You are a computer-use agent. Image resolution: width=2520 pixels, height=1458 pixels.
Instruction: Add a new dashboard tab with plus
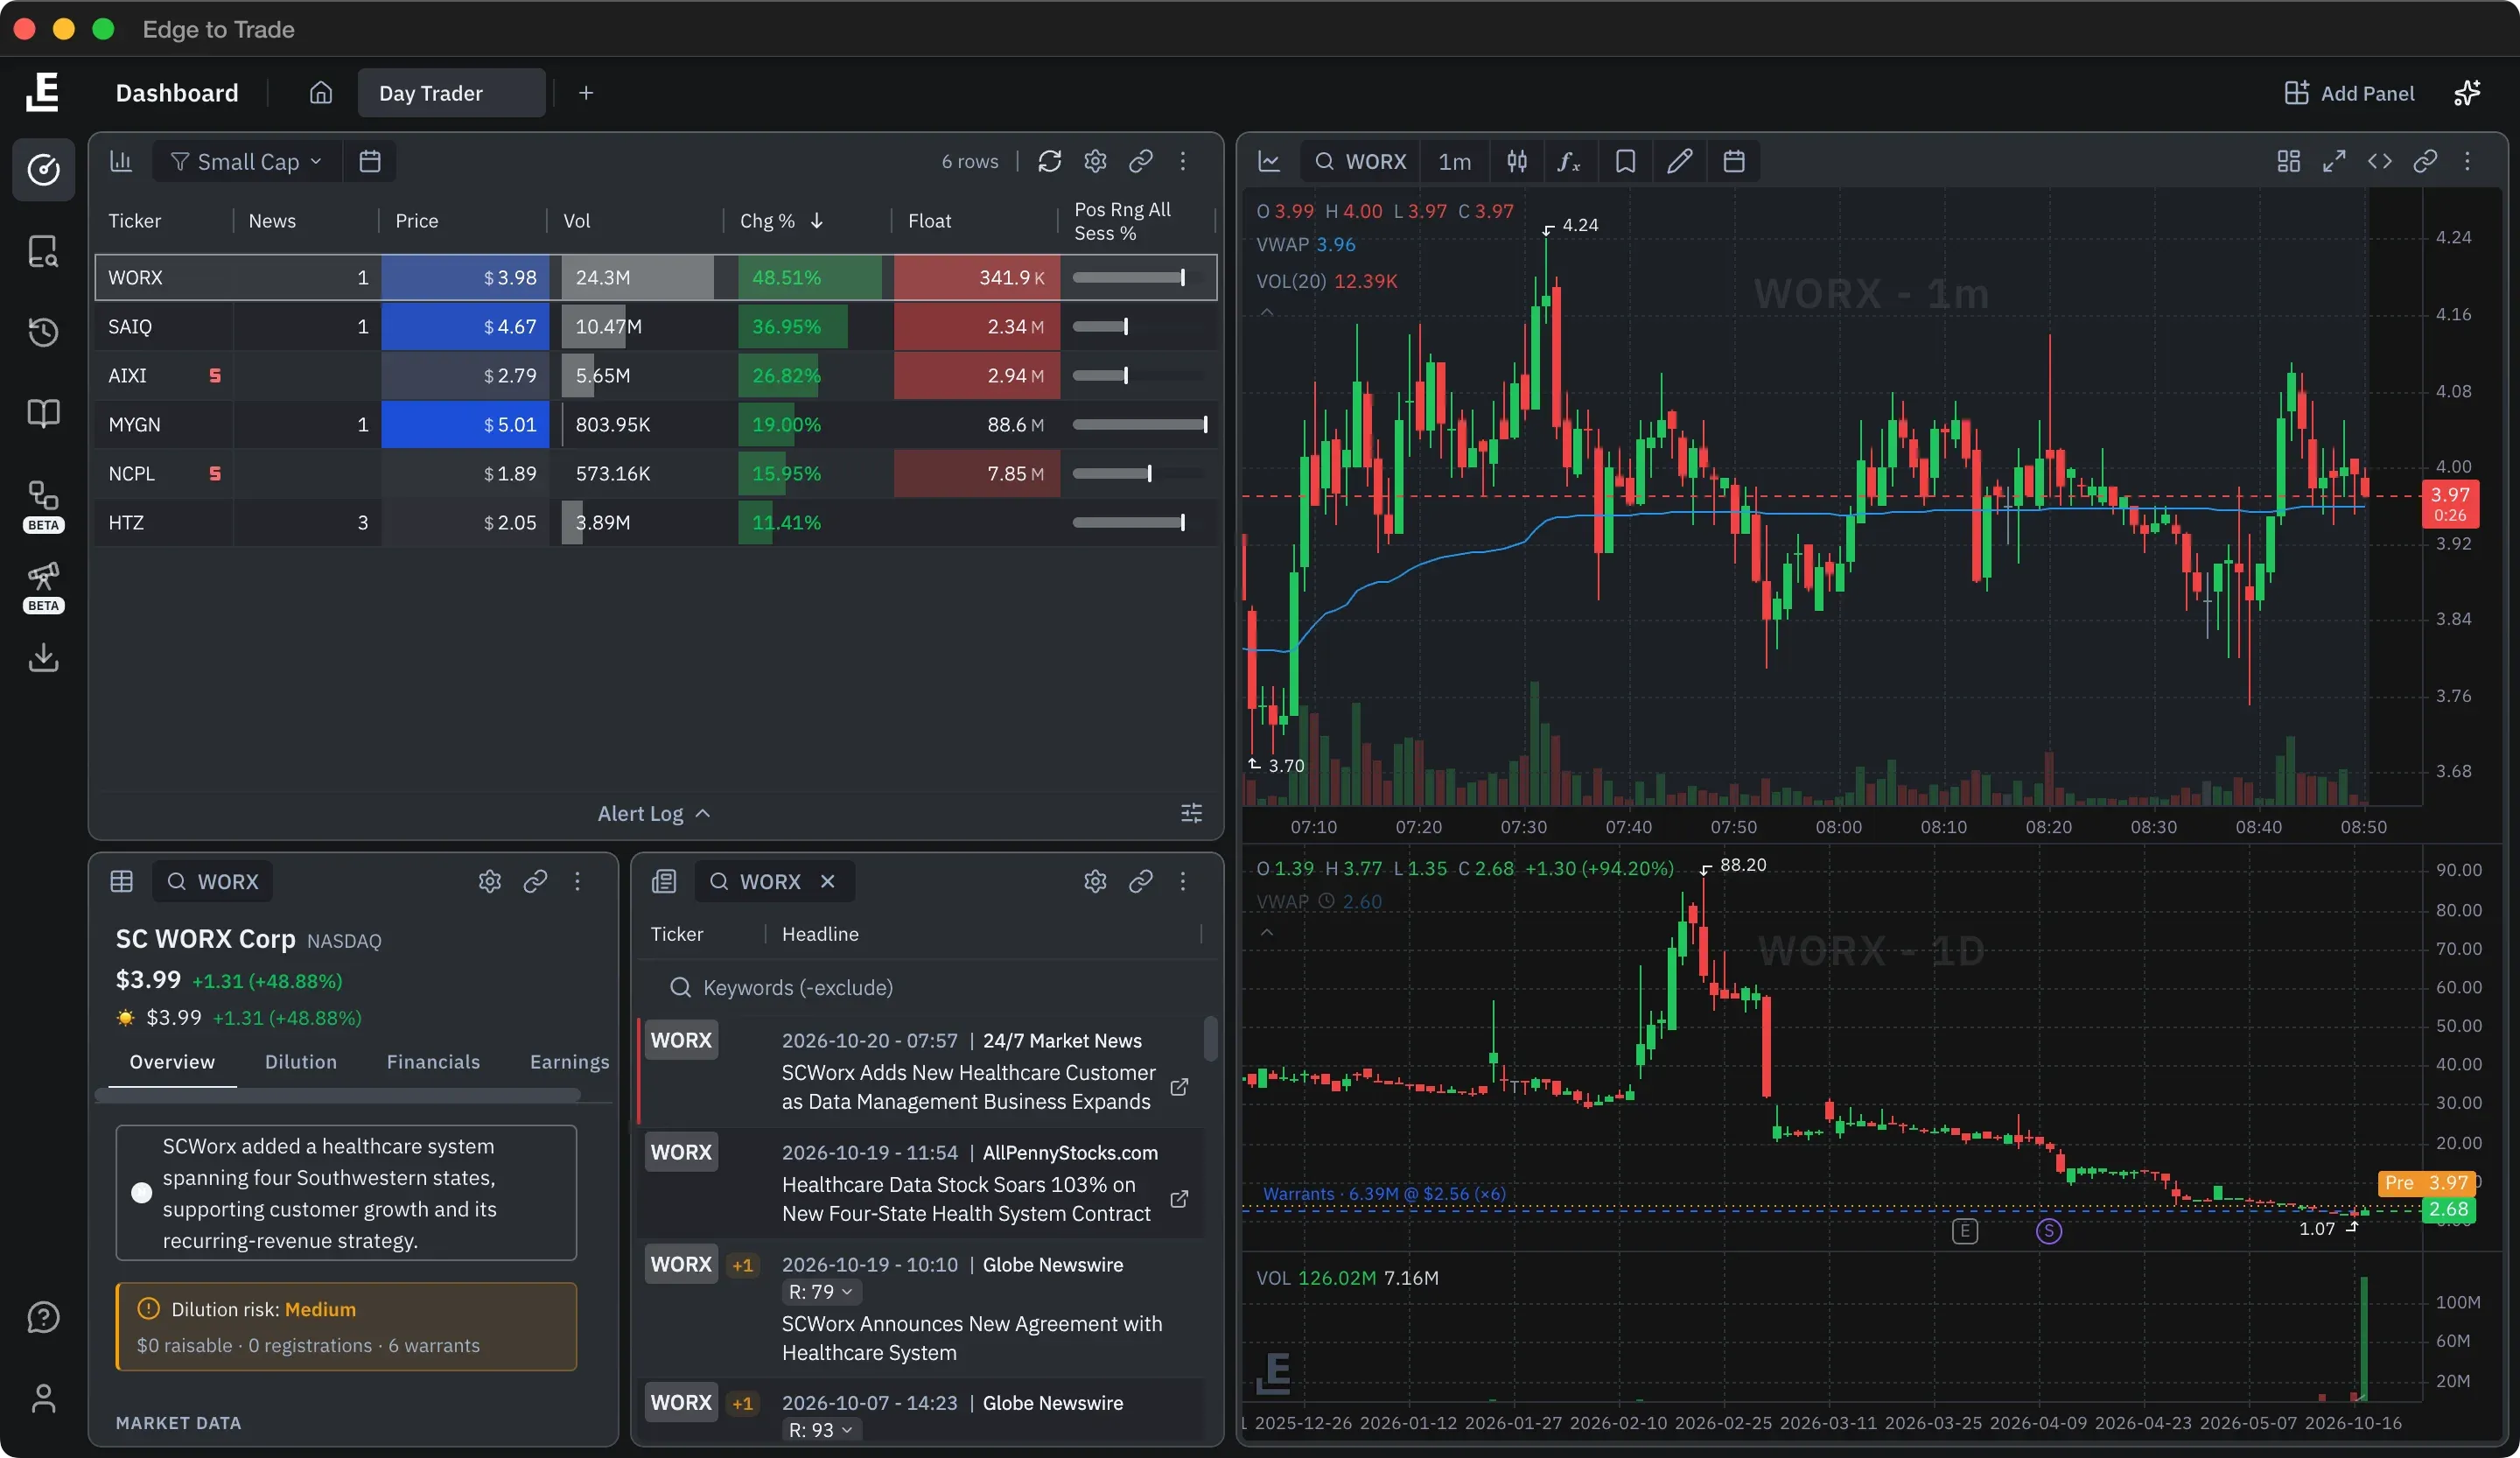(586, 93)
